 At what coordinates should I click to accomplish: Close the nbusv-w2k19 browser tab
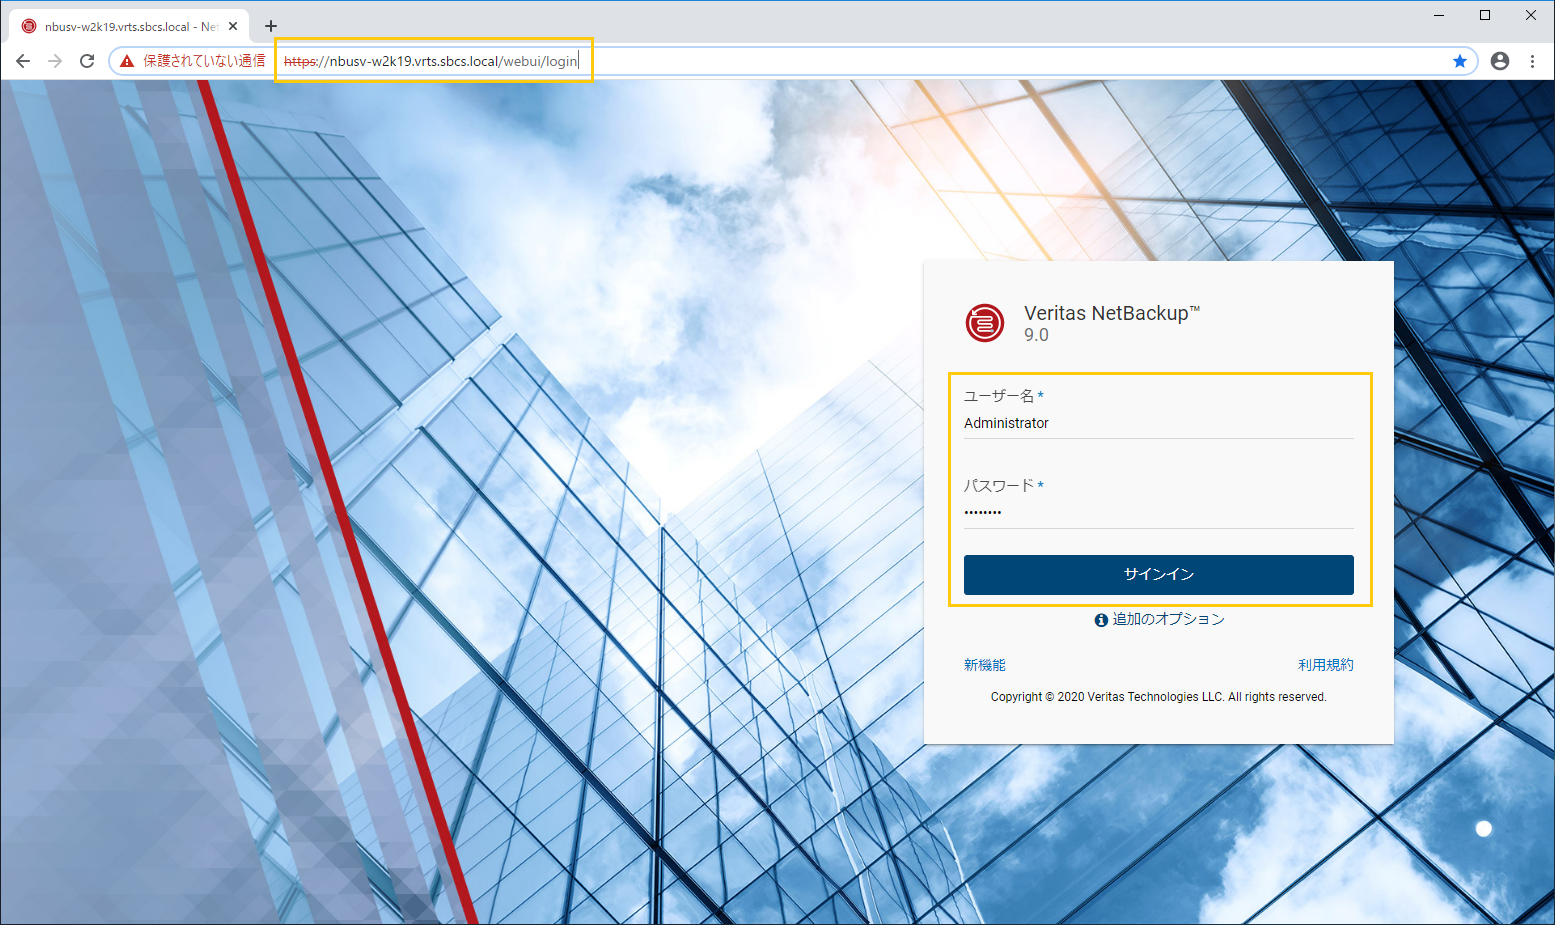[x=233, y=26]
